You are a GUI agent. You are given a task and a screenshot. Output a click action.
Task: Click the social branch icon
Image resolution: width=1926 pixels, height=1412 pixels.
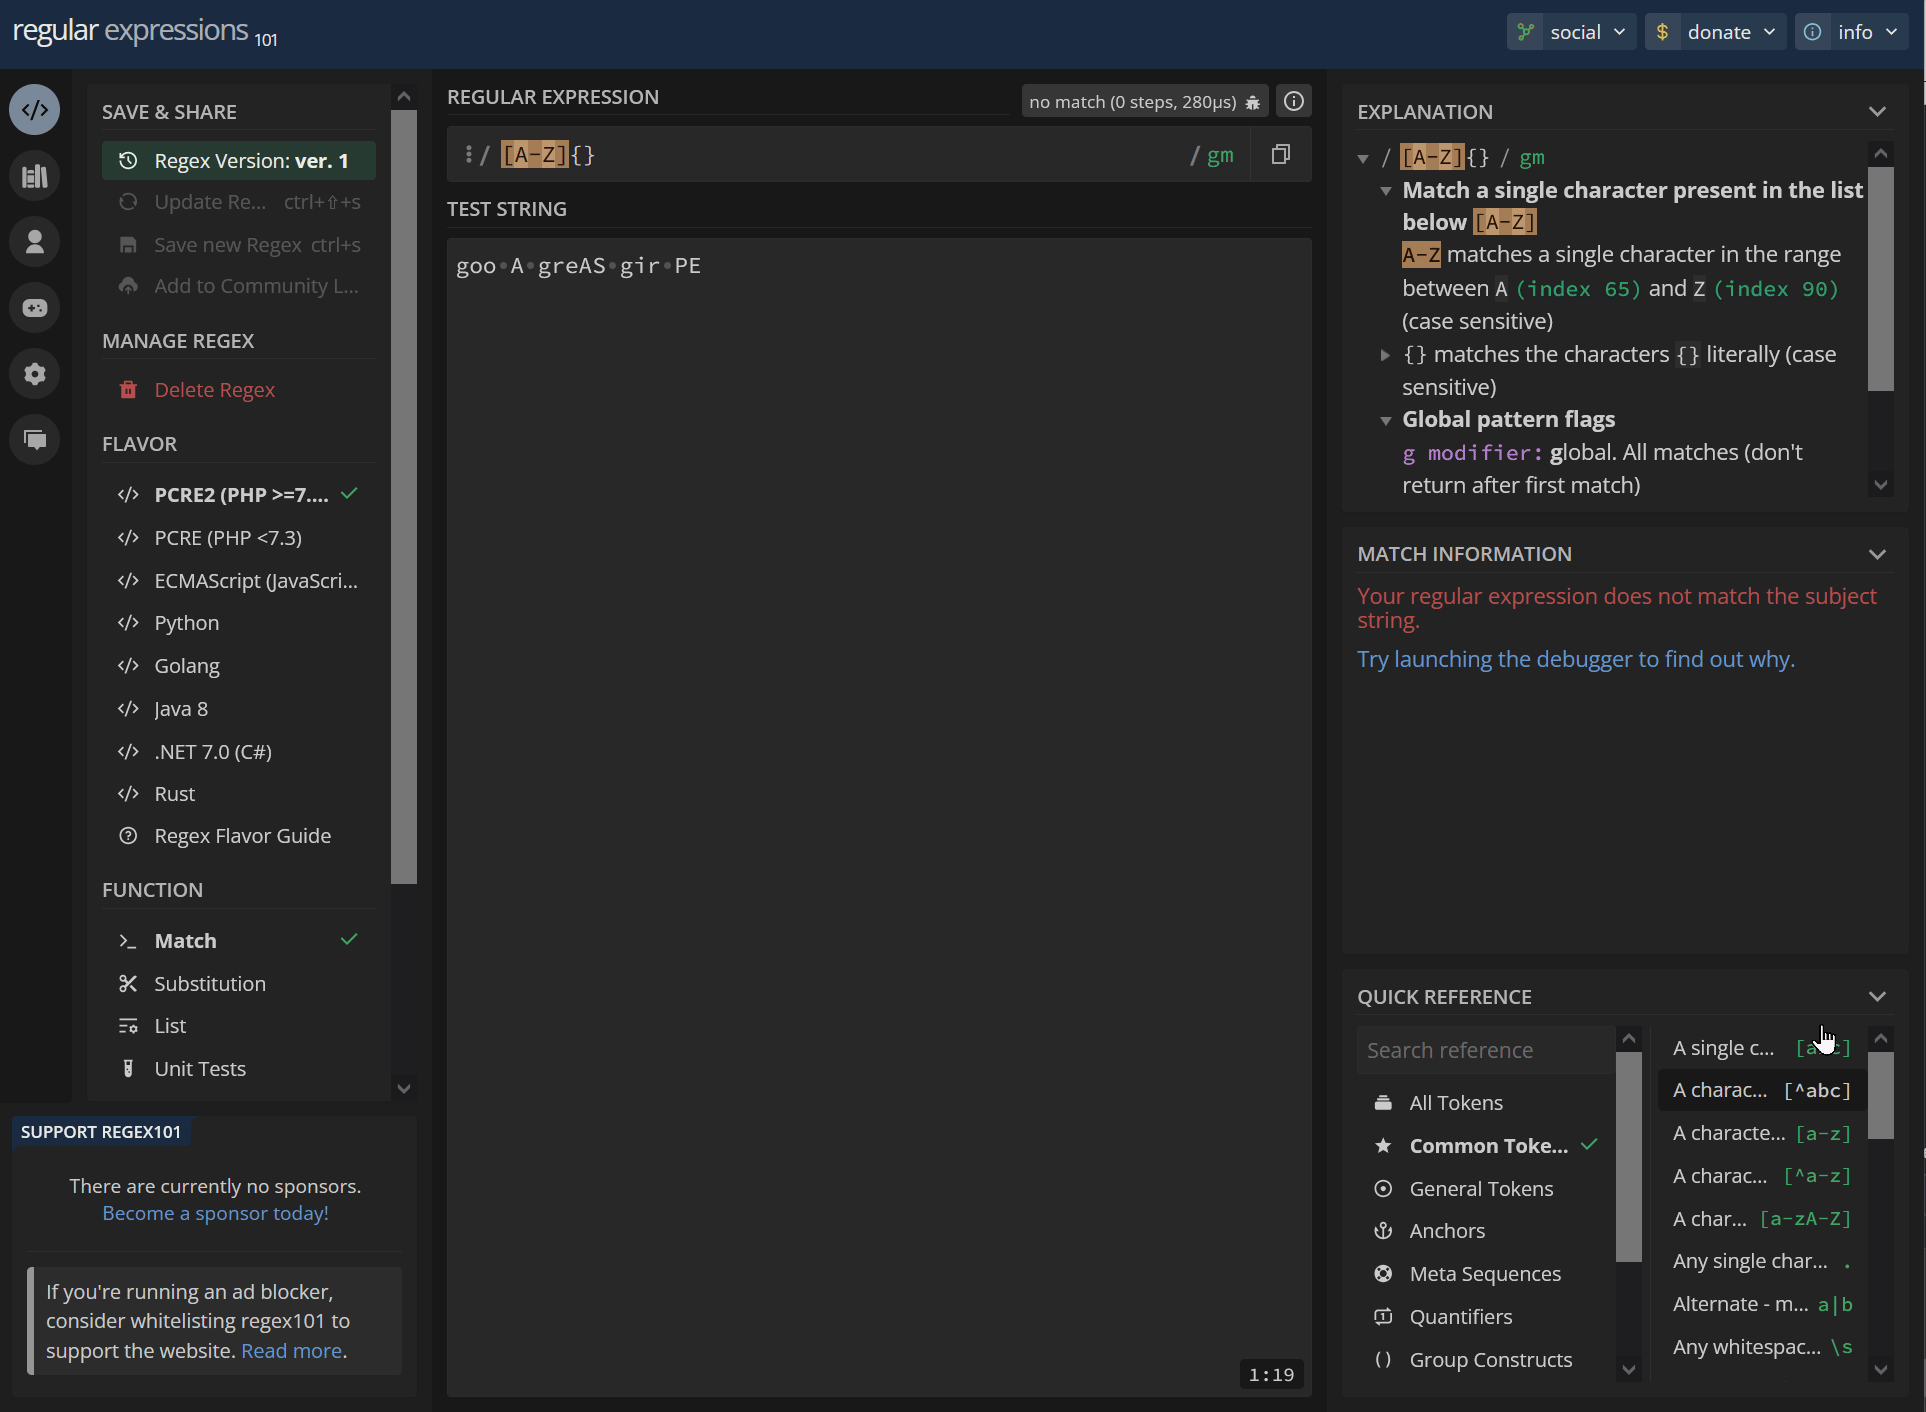pos(1525,32)
